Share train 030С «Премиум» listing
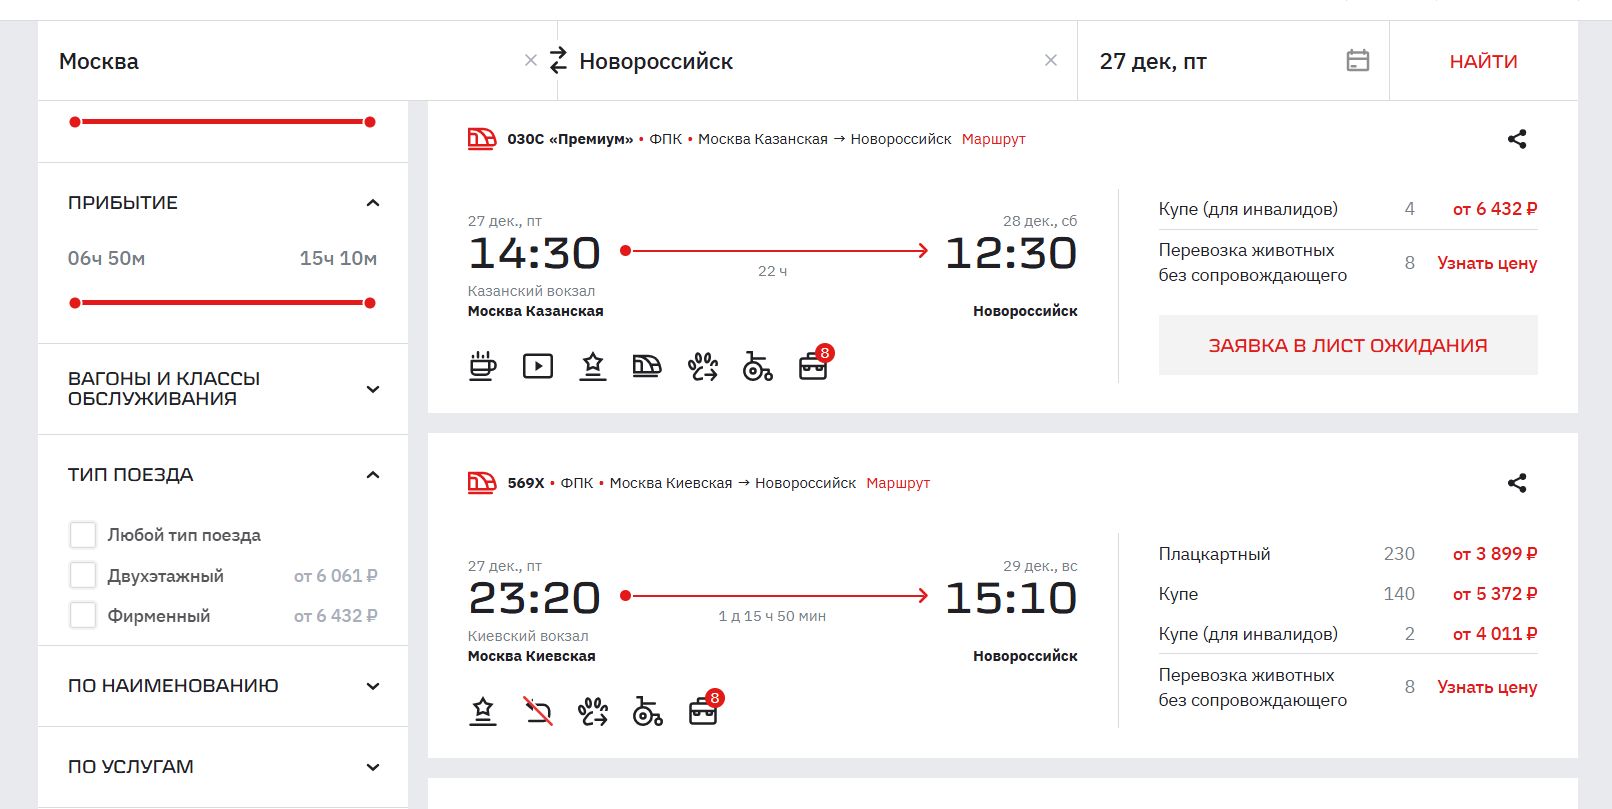The width and height of the screenshot is (1612, 809). point(1516,139)
